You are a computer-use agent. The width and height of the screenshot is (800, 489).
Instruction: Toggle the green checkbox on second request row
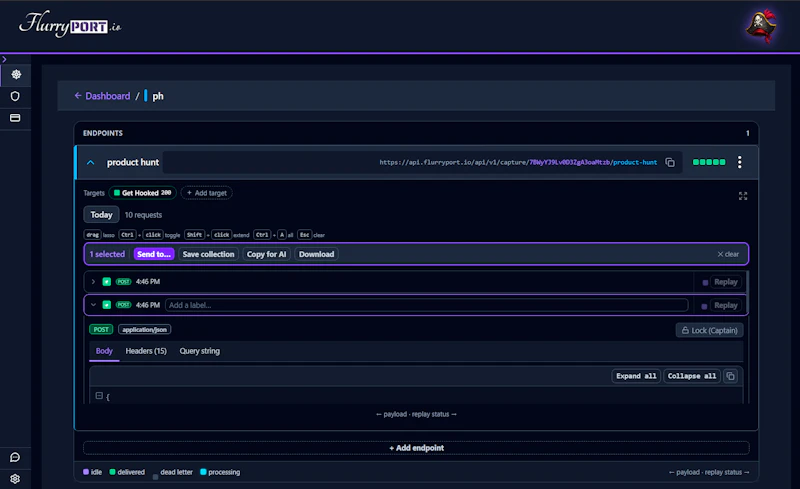[107, 305]
